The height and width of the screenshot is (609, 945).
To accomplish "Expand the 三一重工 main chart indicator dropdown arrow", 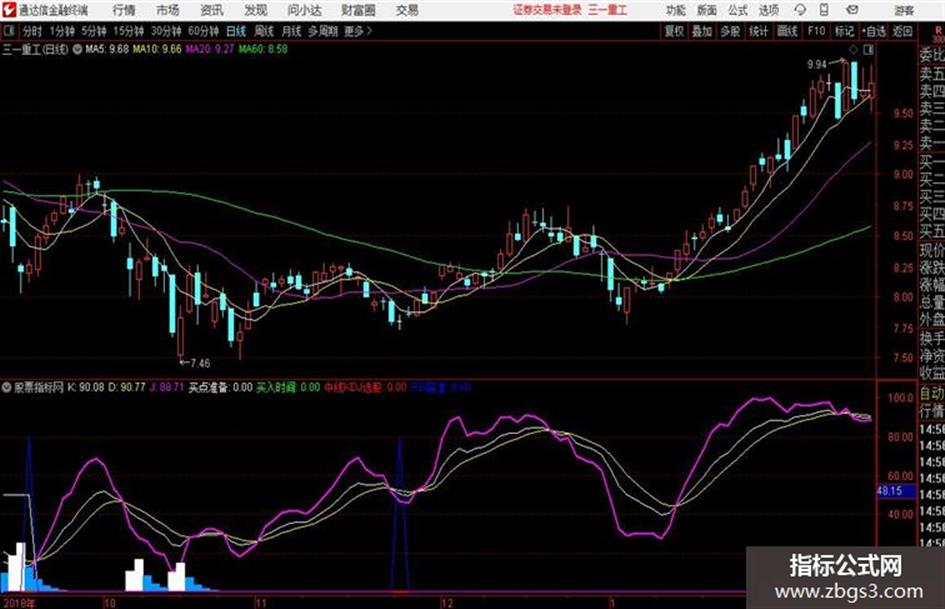I will pyautogui.click(x=77, y=49).
